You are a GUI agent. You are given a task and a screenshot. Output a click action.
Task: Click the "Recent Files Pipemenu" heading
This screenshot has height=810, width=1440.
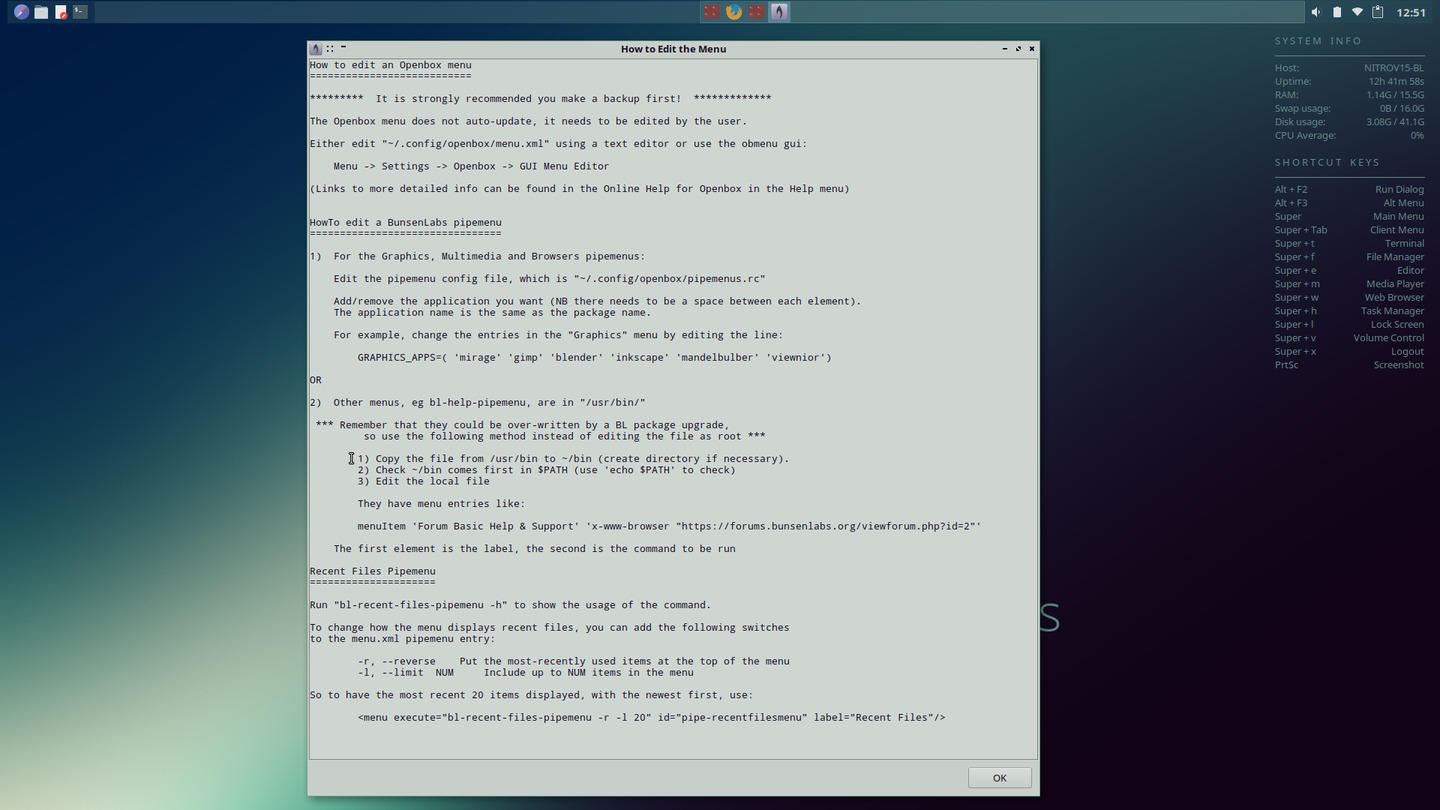point(373,571)
